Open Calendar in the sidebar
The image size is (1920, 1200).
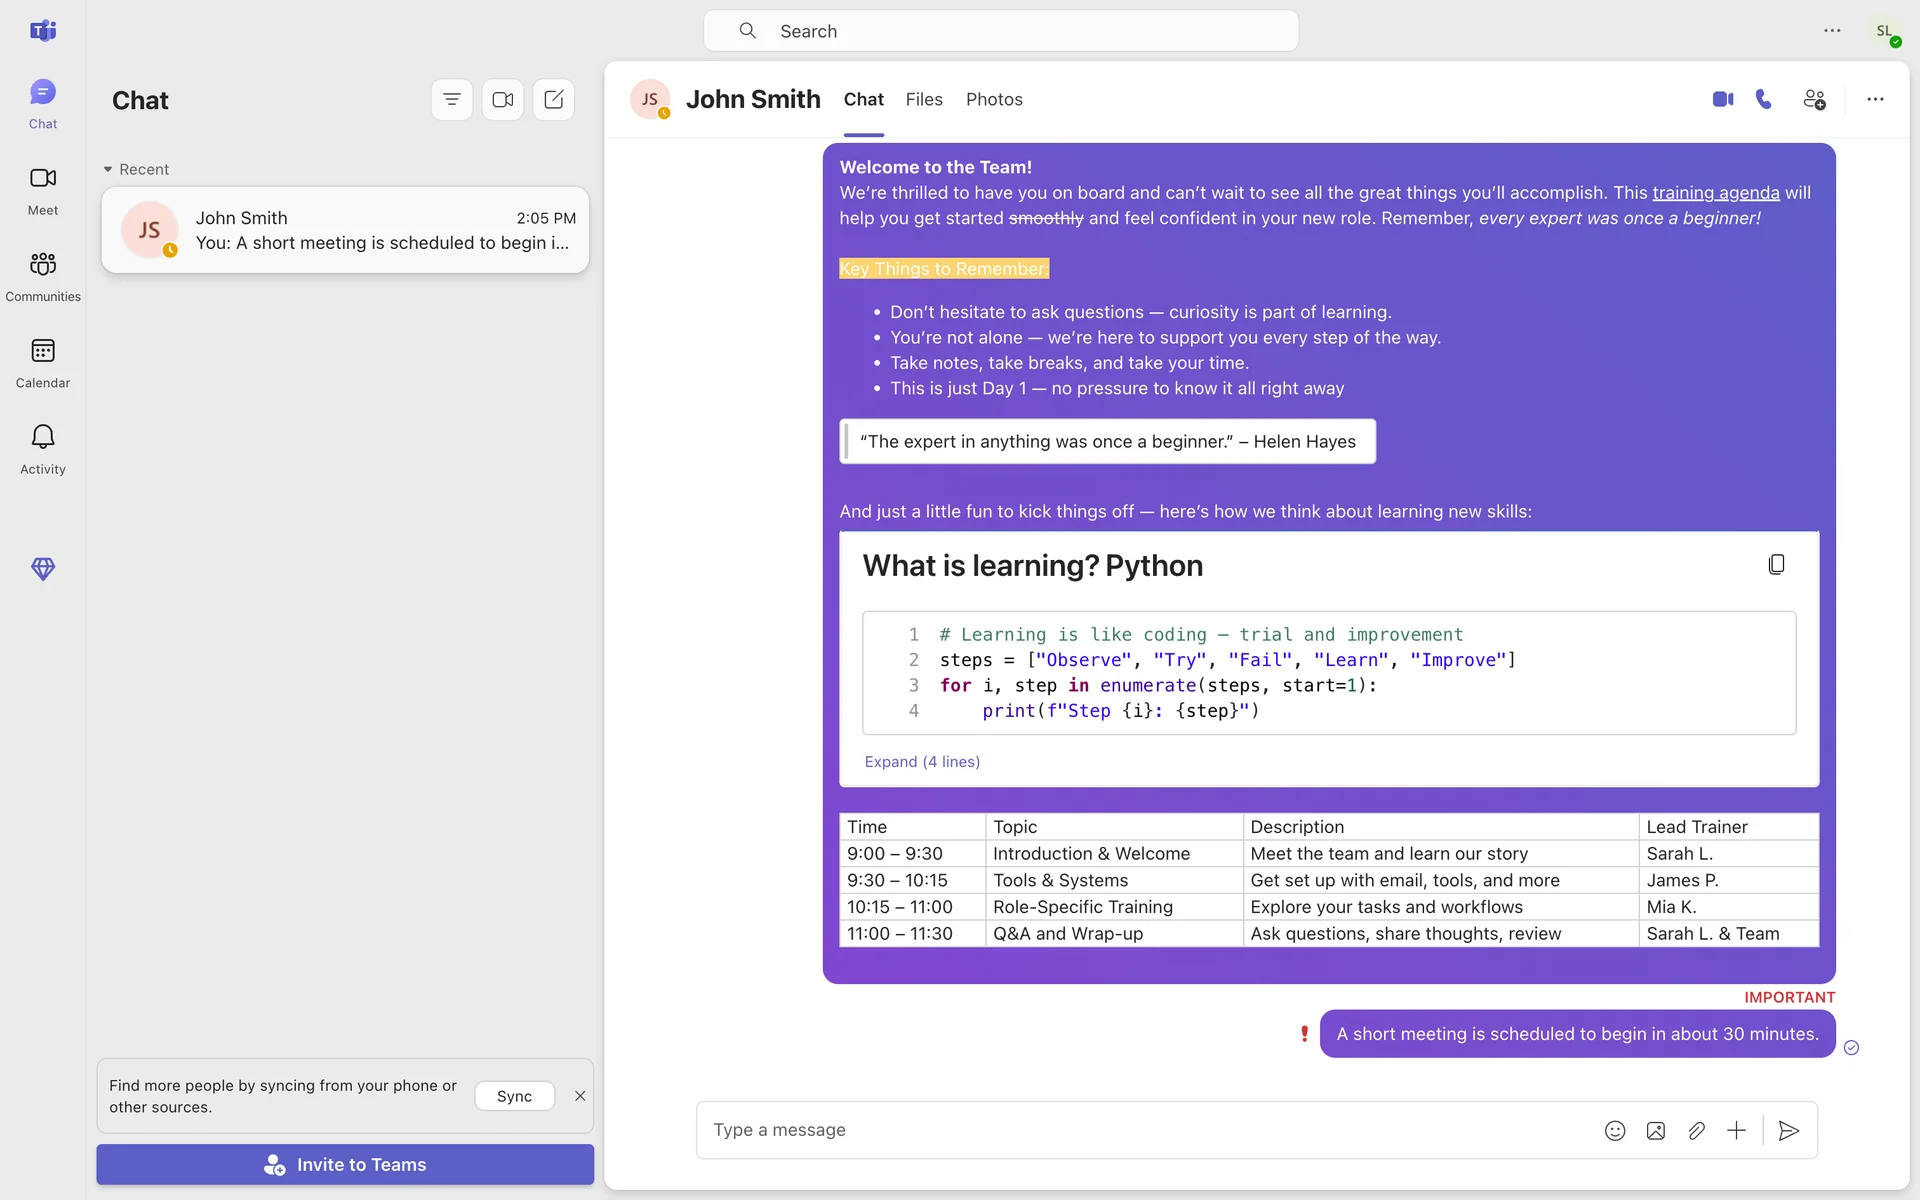click(43, 362)
